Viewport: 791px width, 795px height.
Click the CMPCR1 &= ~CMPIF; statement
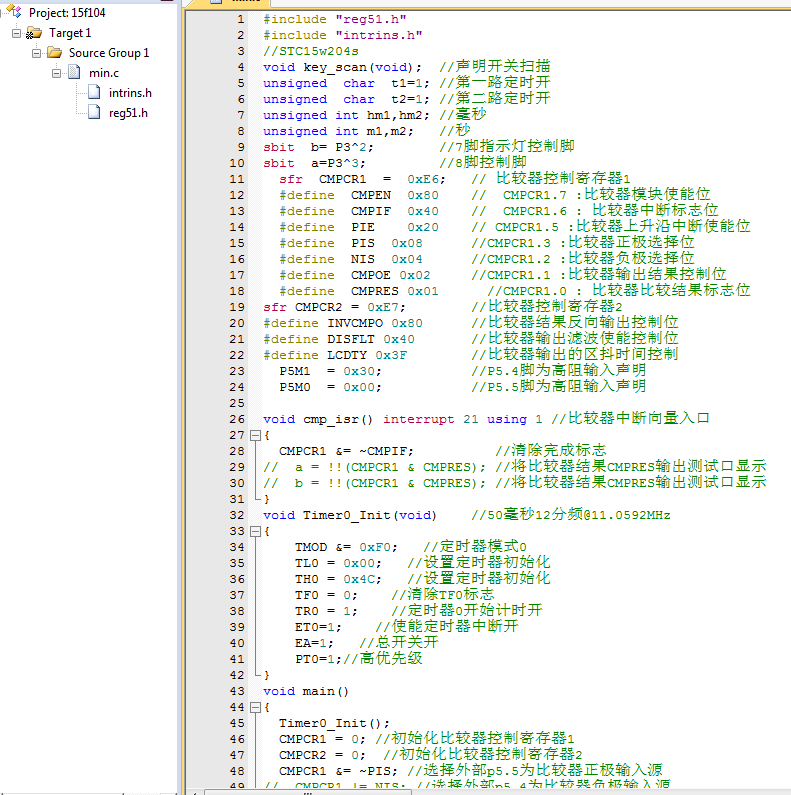point(346,451)
